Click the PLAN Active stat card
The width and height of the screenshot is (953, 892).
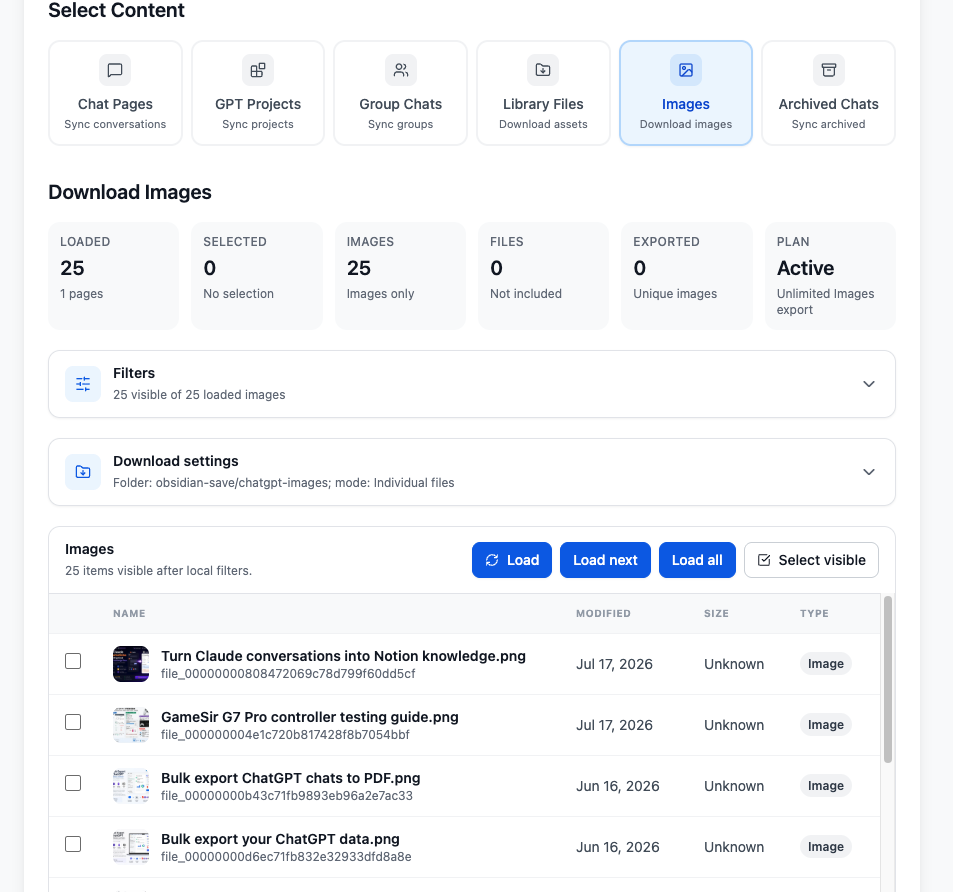(830, 276)
